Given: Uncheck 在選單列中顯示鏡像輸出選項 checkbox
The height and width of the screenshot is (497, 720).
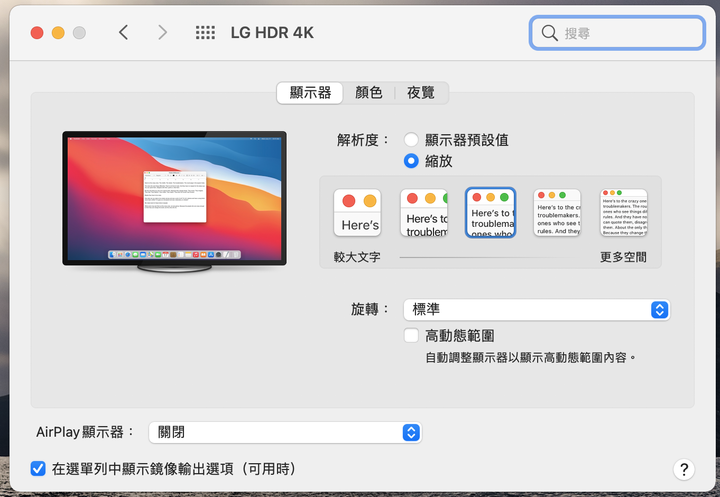Looking at the screenshot, I should 38,469.
